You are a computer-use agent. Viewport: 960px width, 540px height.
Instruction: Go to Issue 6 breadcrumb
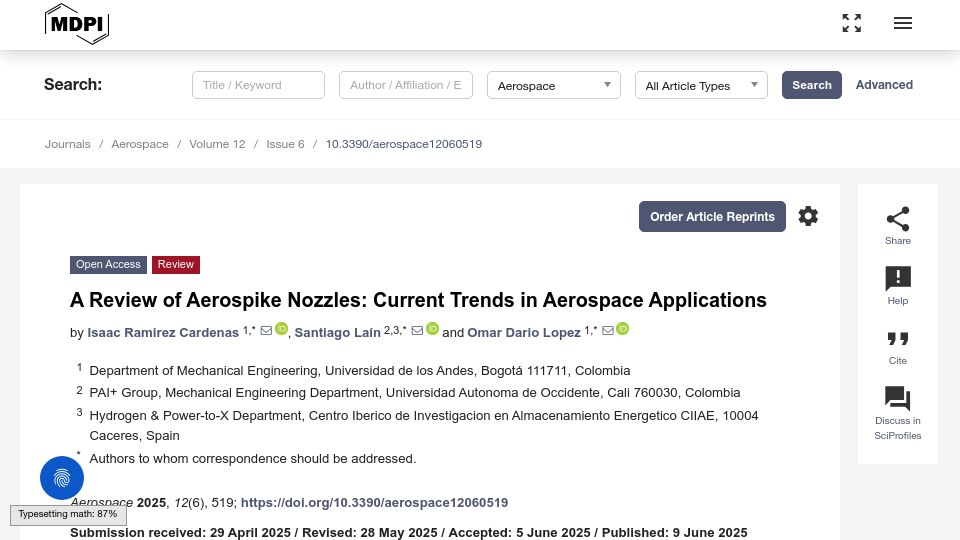285,144
